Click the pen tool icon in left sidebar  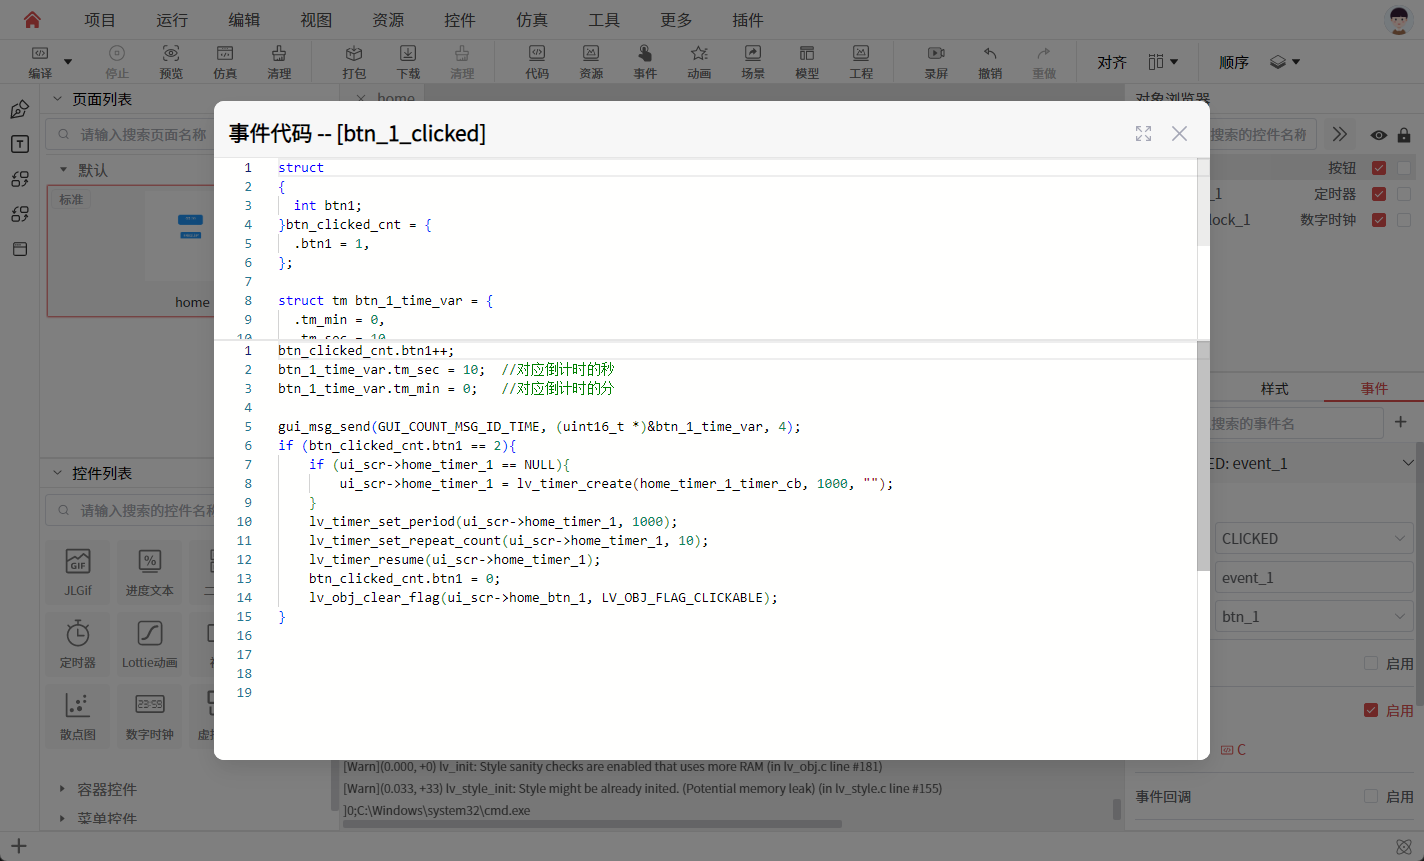19,109
